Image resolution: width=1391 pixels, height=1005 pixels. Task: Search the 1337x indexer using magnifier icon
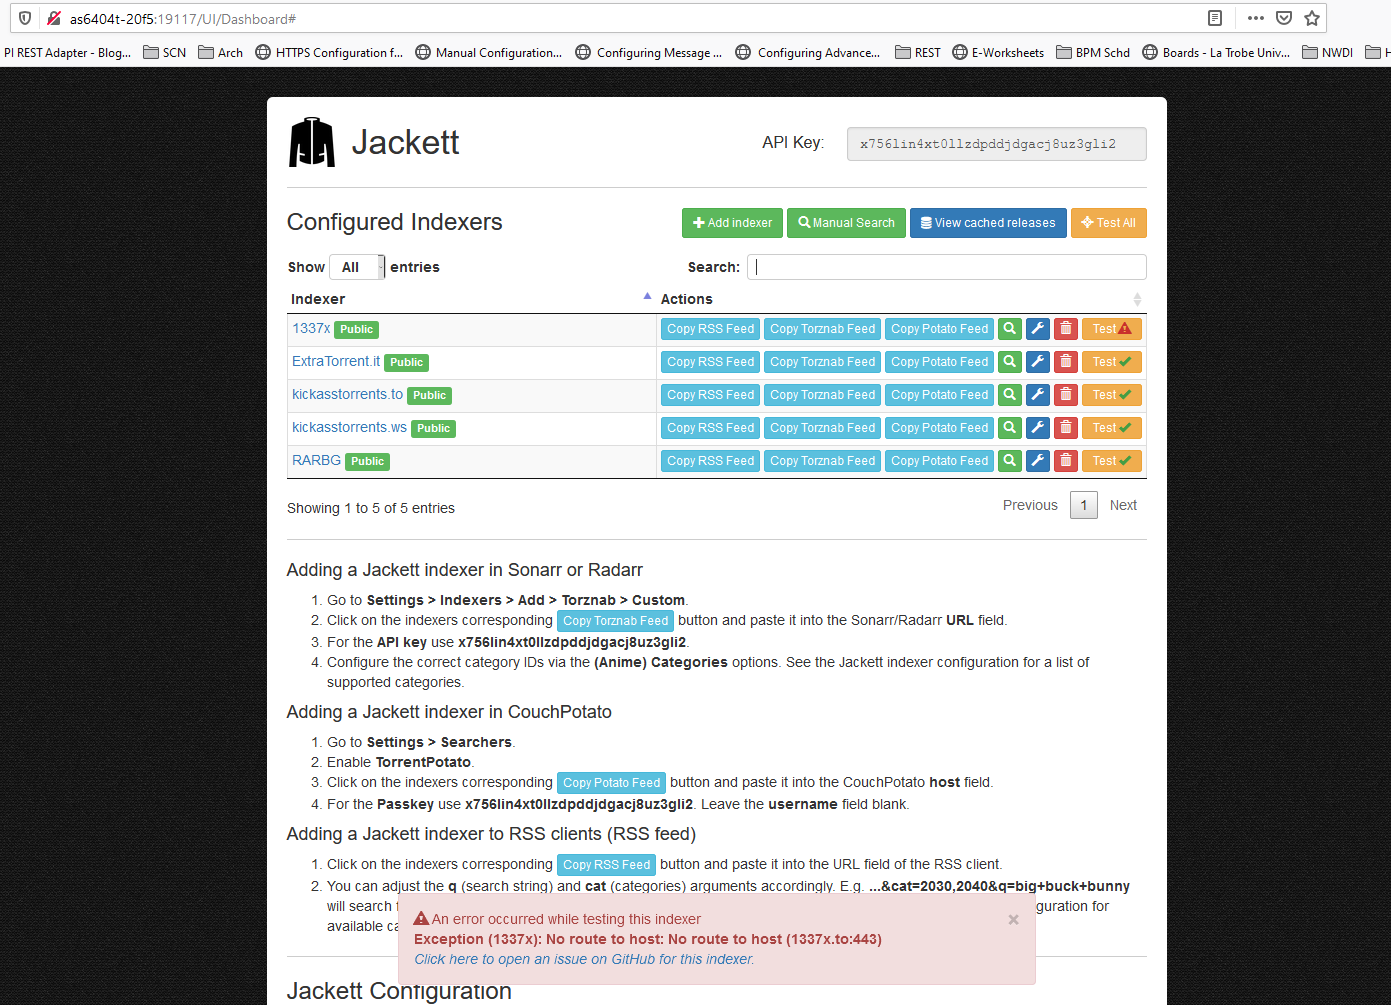click(x=1010, y=329)
